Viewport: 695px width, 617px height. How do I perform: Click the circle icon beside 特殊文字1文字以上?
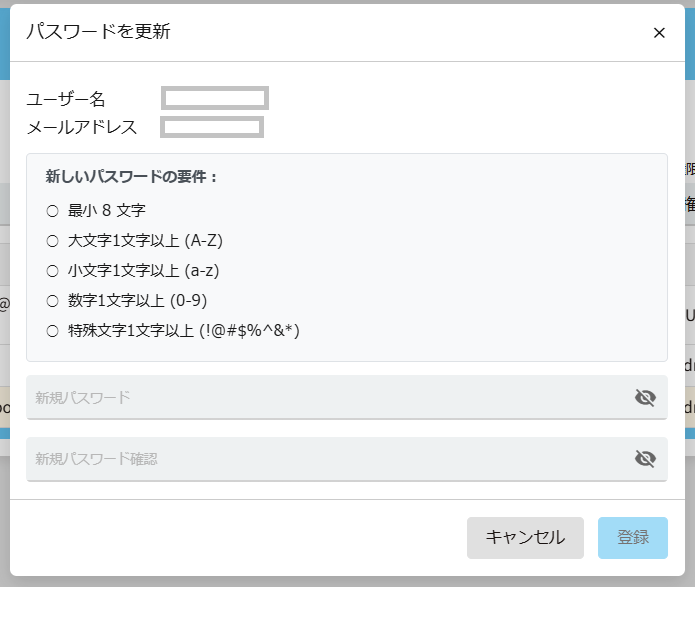coord(53,331)
